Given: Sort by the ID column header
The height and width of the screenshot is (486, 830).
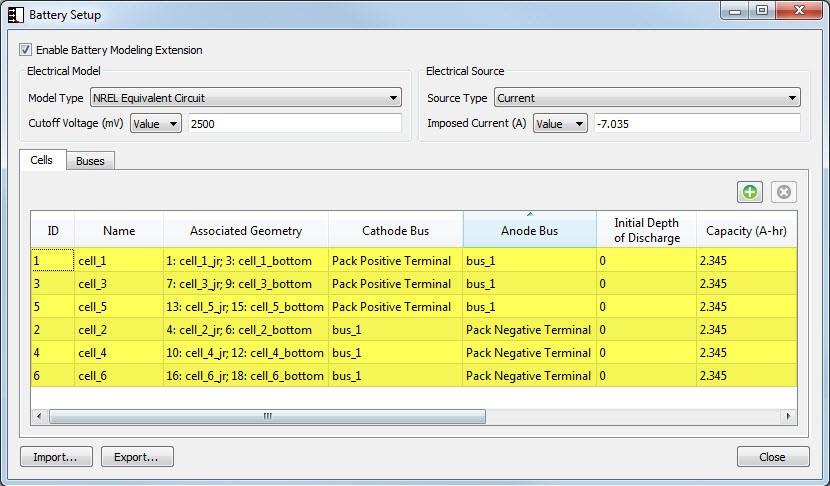Looking at the screenshot, I should tap(53, 231).
